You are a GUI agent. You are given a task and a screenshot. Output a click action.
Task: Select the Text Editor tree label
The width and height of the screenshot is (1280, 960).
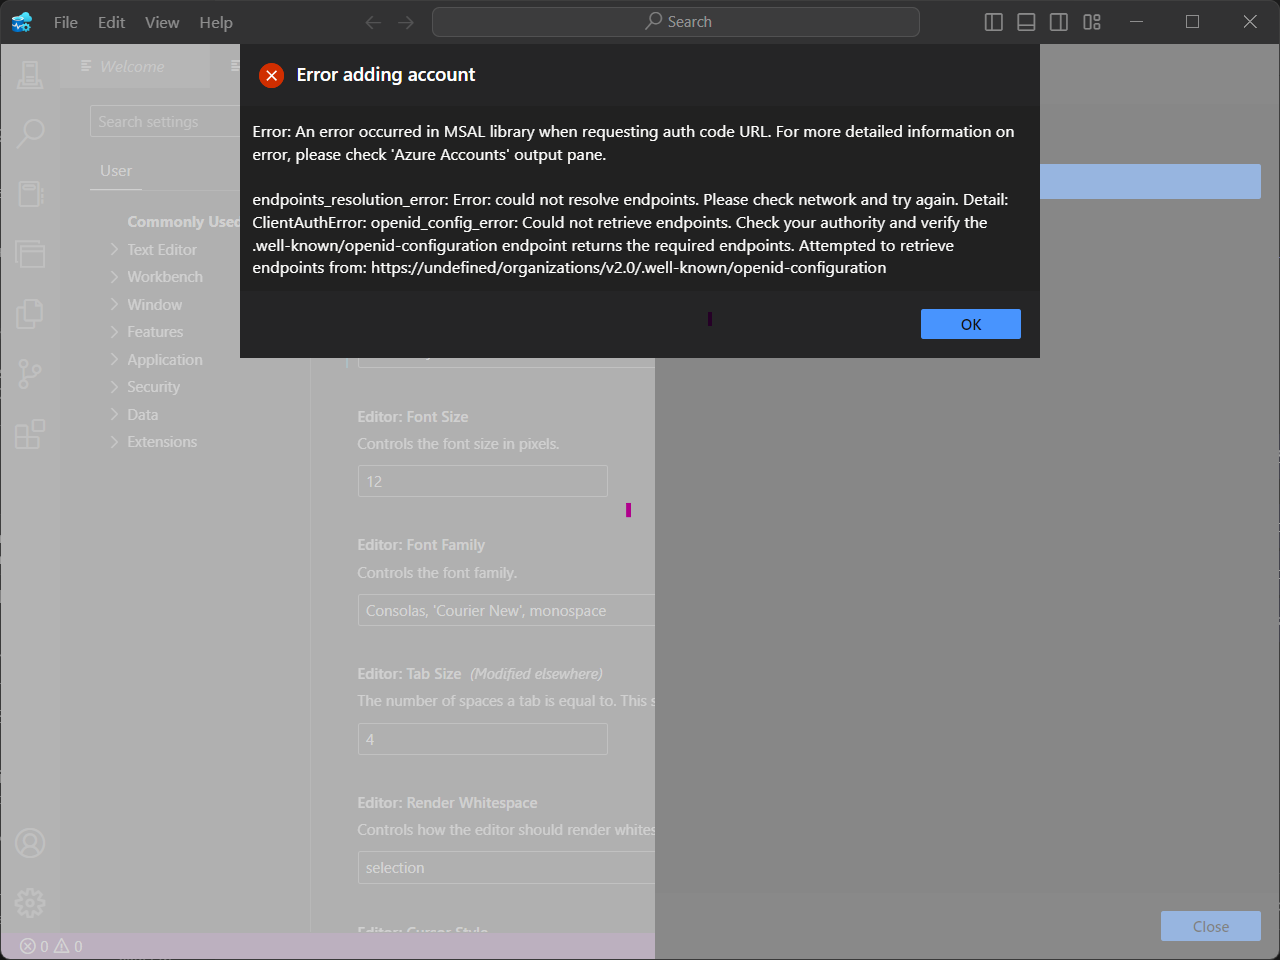[162, 249]
